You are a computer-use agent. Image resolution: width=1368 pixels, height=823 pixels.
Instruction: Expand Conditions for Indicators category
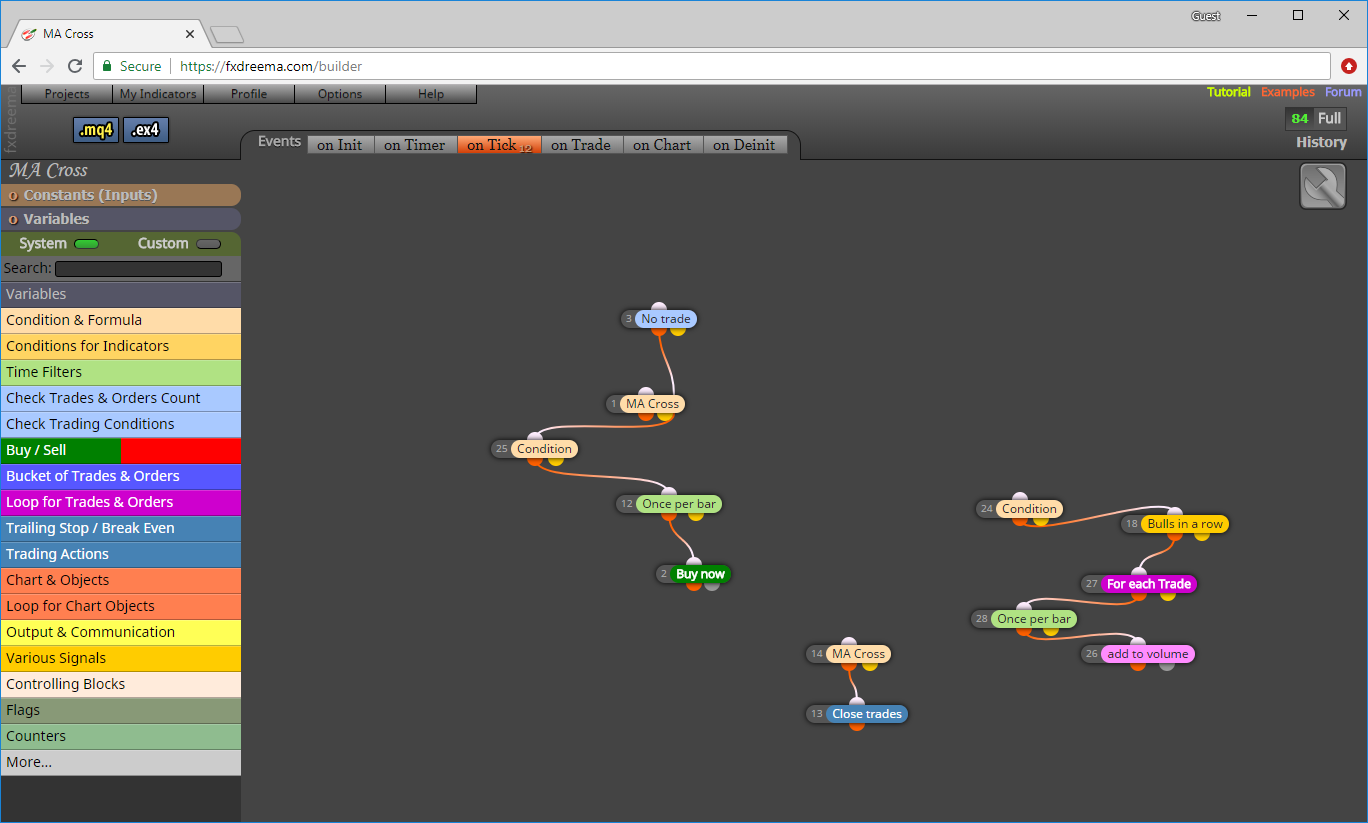coord(120,346)
